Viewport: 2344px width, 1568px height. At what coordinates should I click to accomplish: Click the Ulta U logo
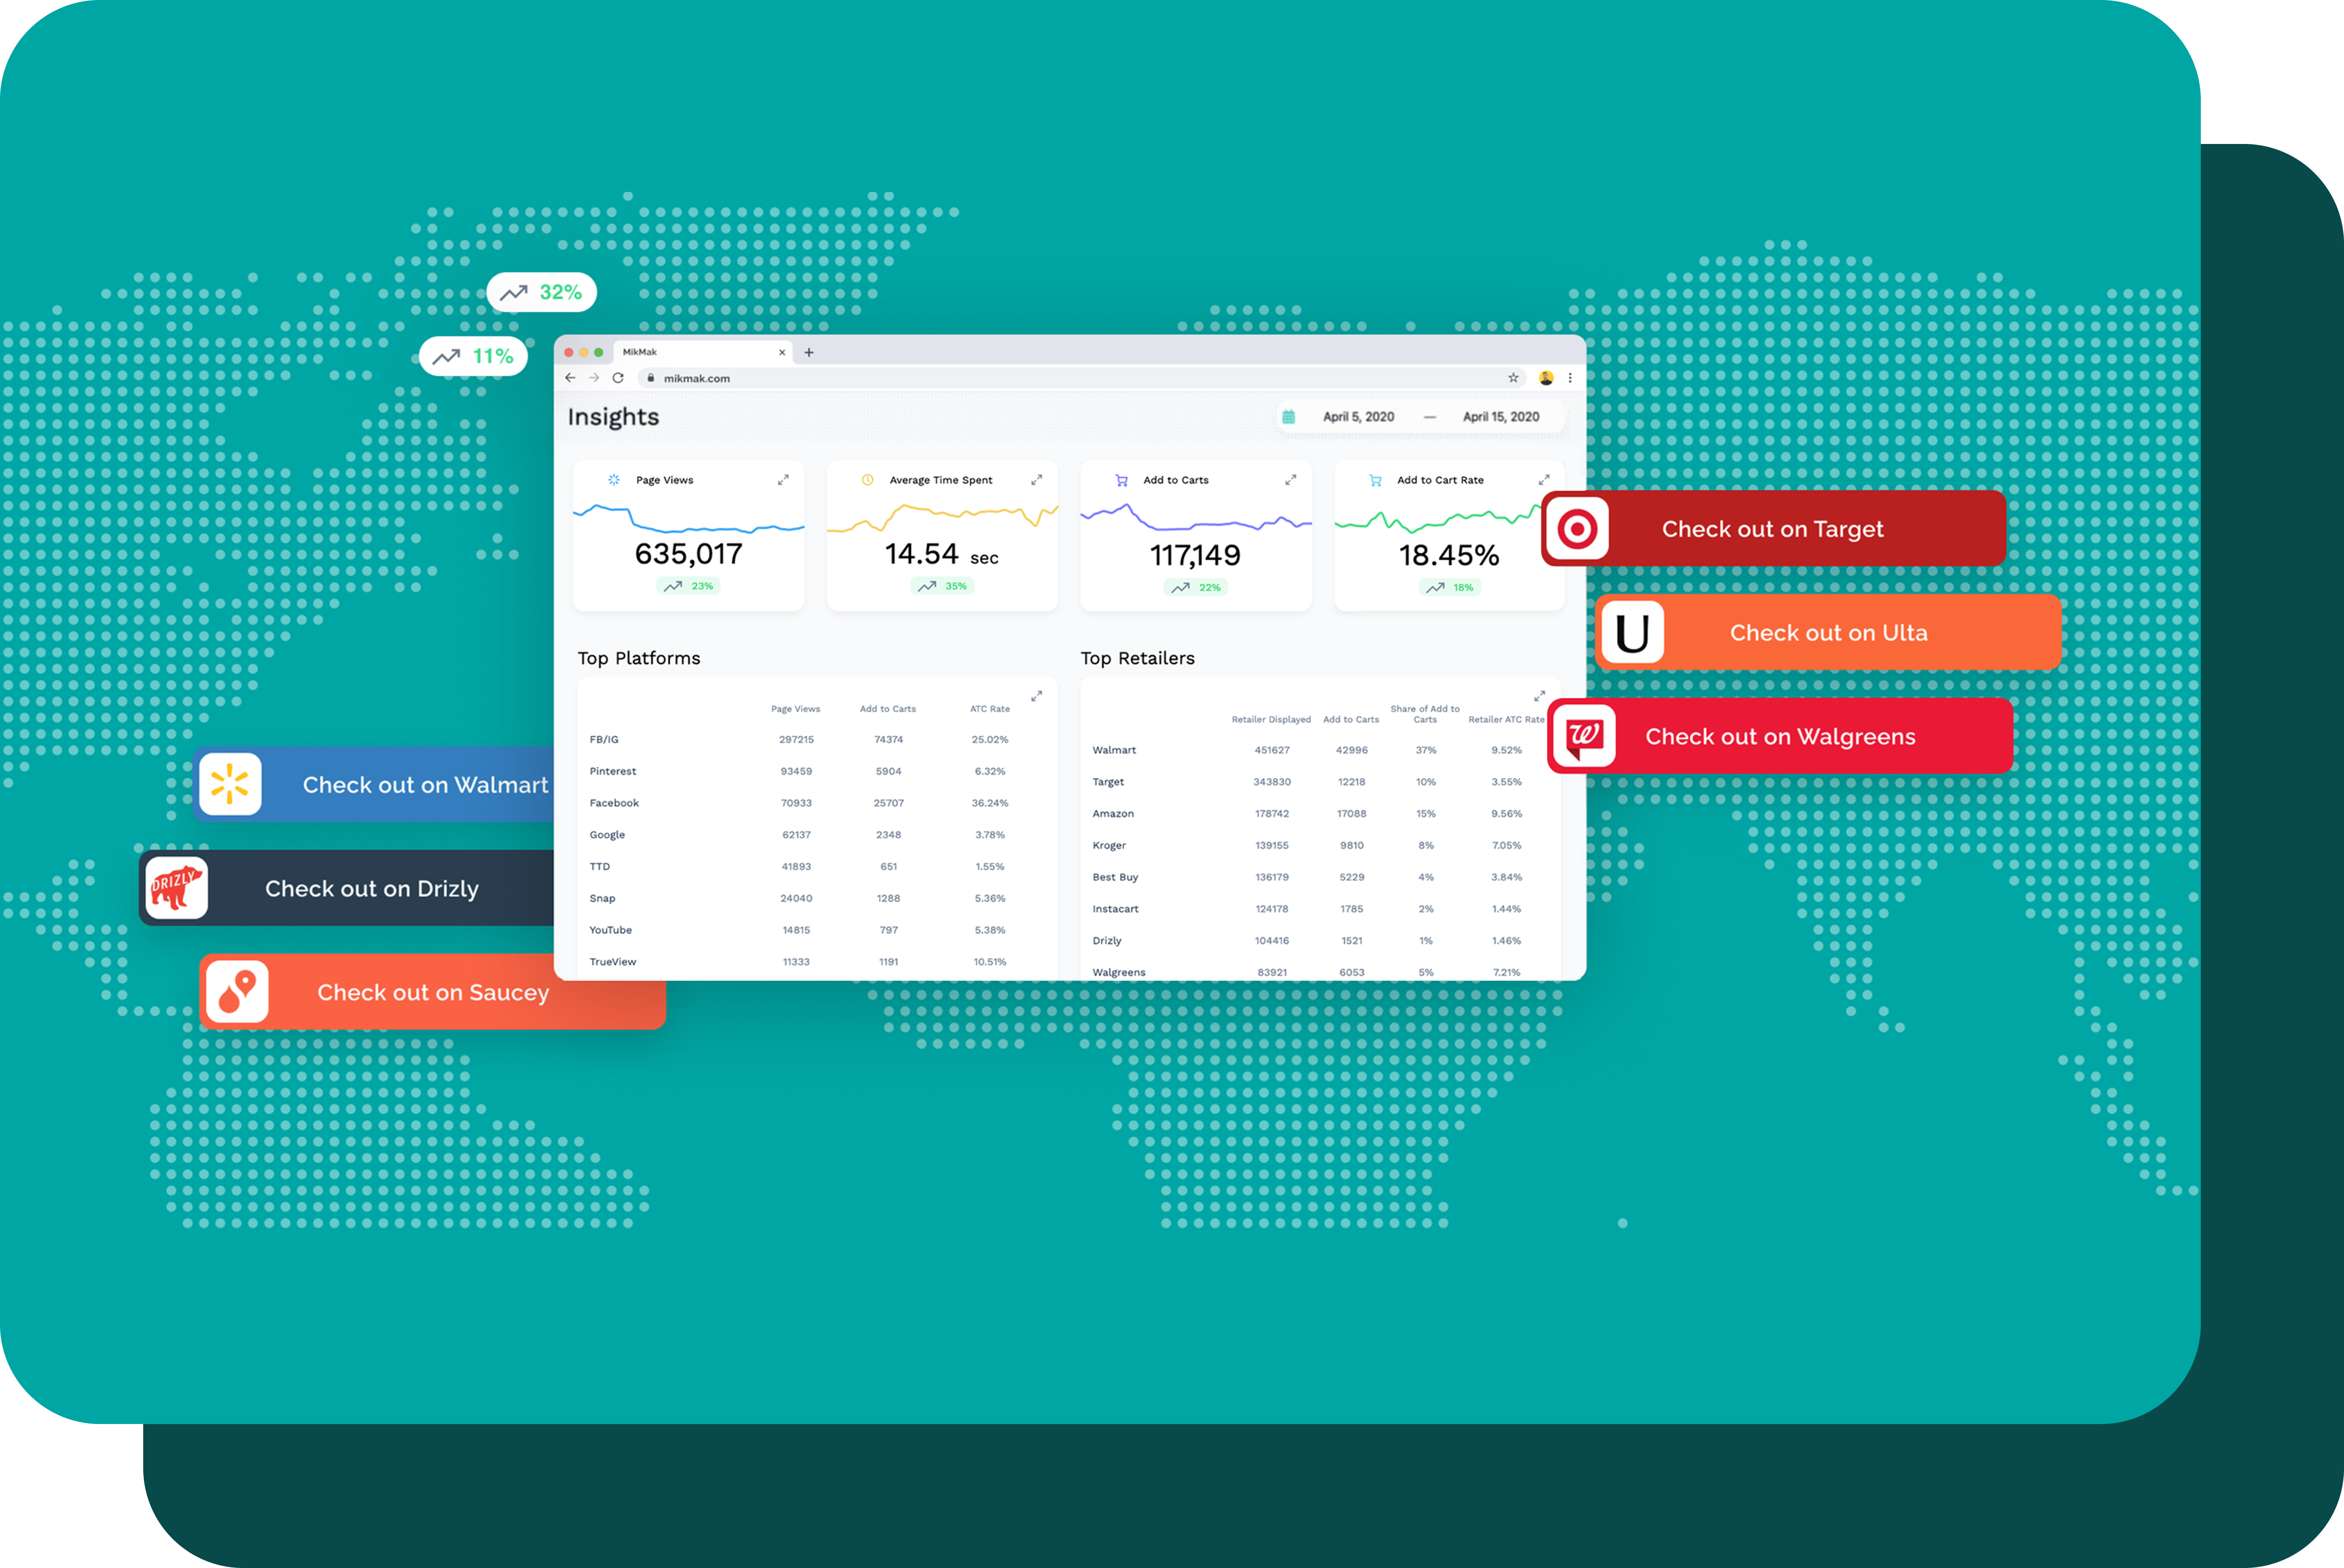click(1632, 632)
